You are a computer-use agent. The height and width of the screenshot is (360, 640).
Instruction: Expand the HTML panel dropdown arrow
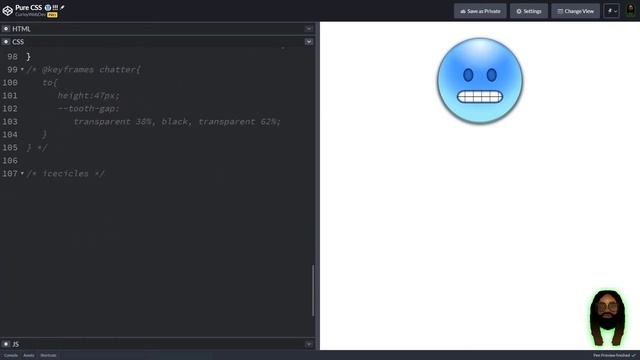309,29
